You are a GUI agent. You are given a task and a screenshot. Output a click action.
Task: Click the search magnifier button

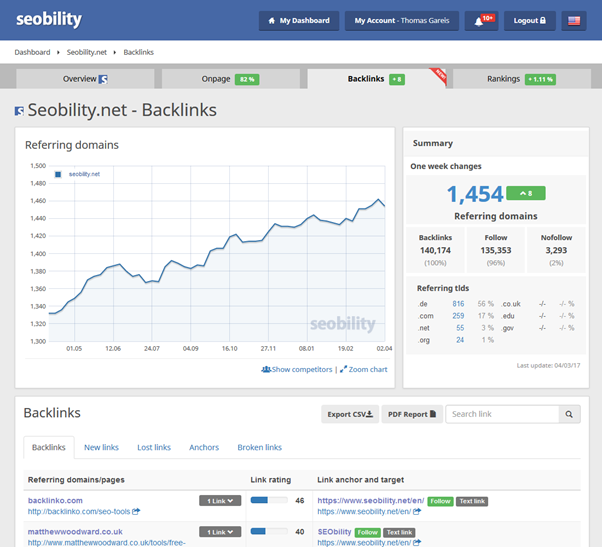coord(569,414)
